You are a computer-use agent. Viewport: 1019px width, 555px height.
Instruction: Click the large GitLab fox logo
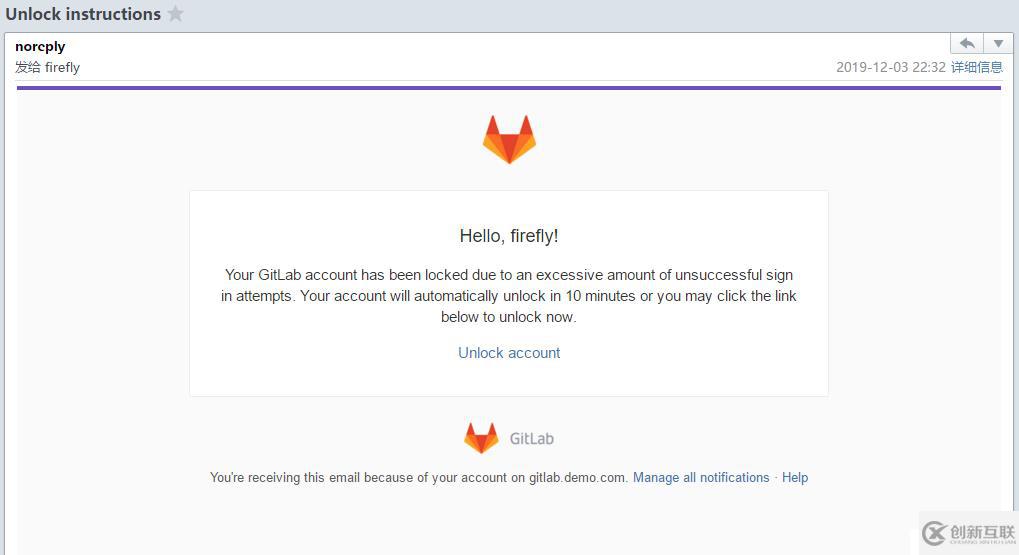[509, 139]
